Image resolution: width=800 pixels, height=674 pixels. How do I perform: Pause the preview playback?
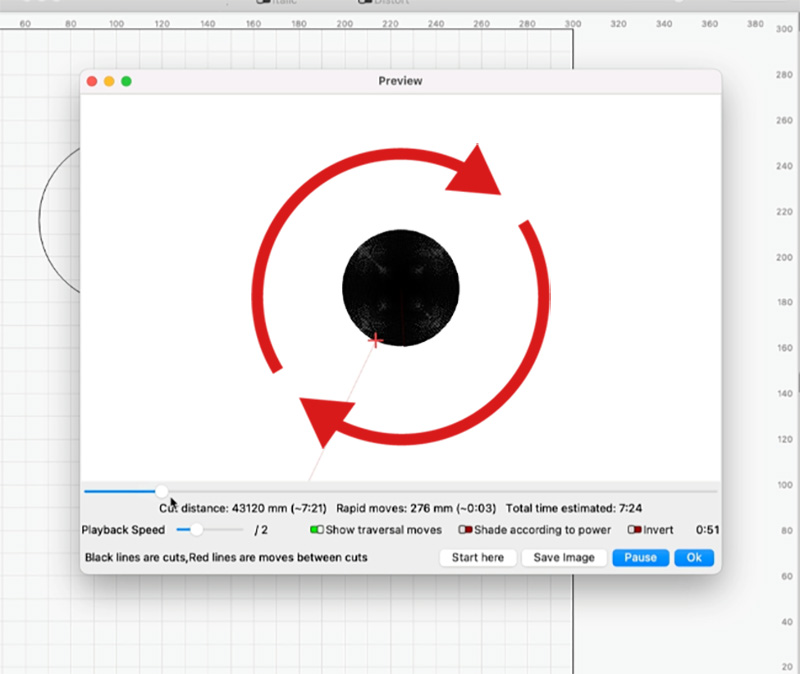pyautogui.click(x=640, y=557)
